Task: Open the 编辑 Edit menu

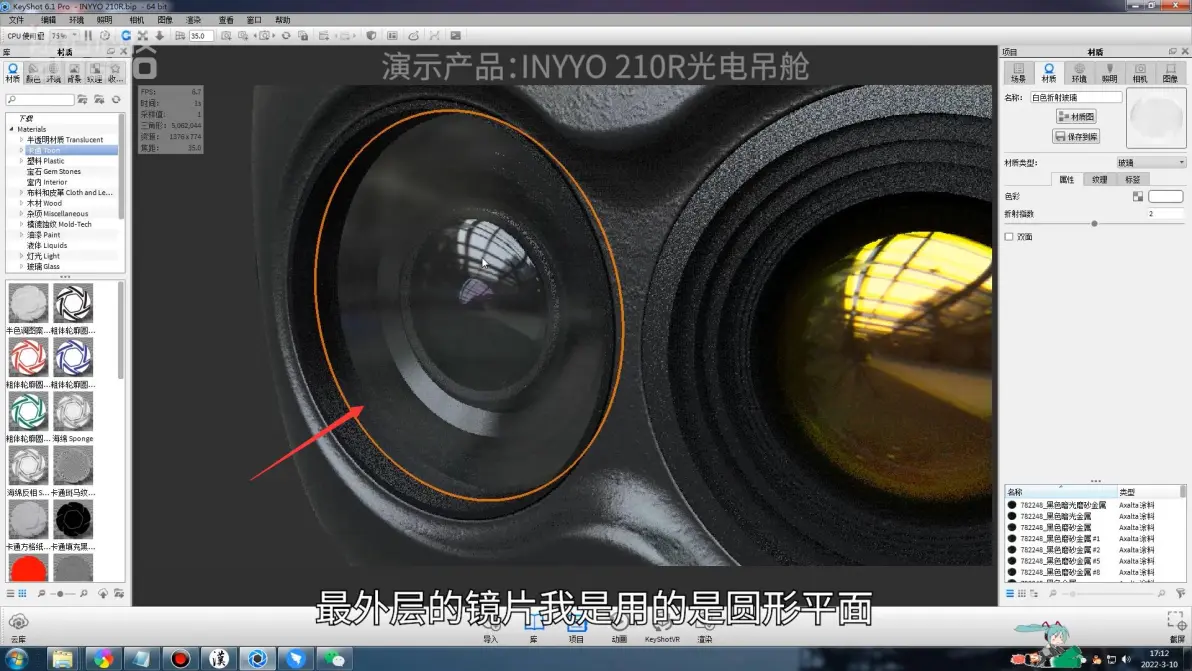Action: (48, 20)
